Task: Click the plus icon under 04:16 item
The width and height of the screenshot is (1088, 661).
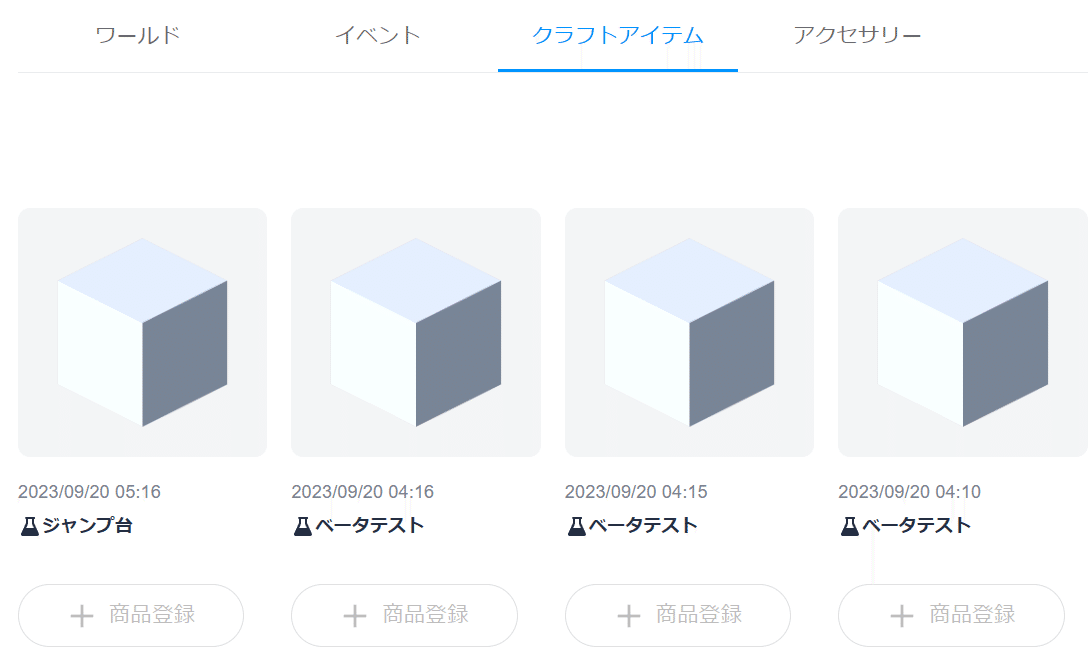Action: click(355, 615)
